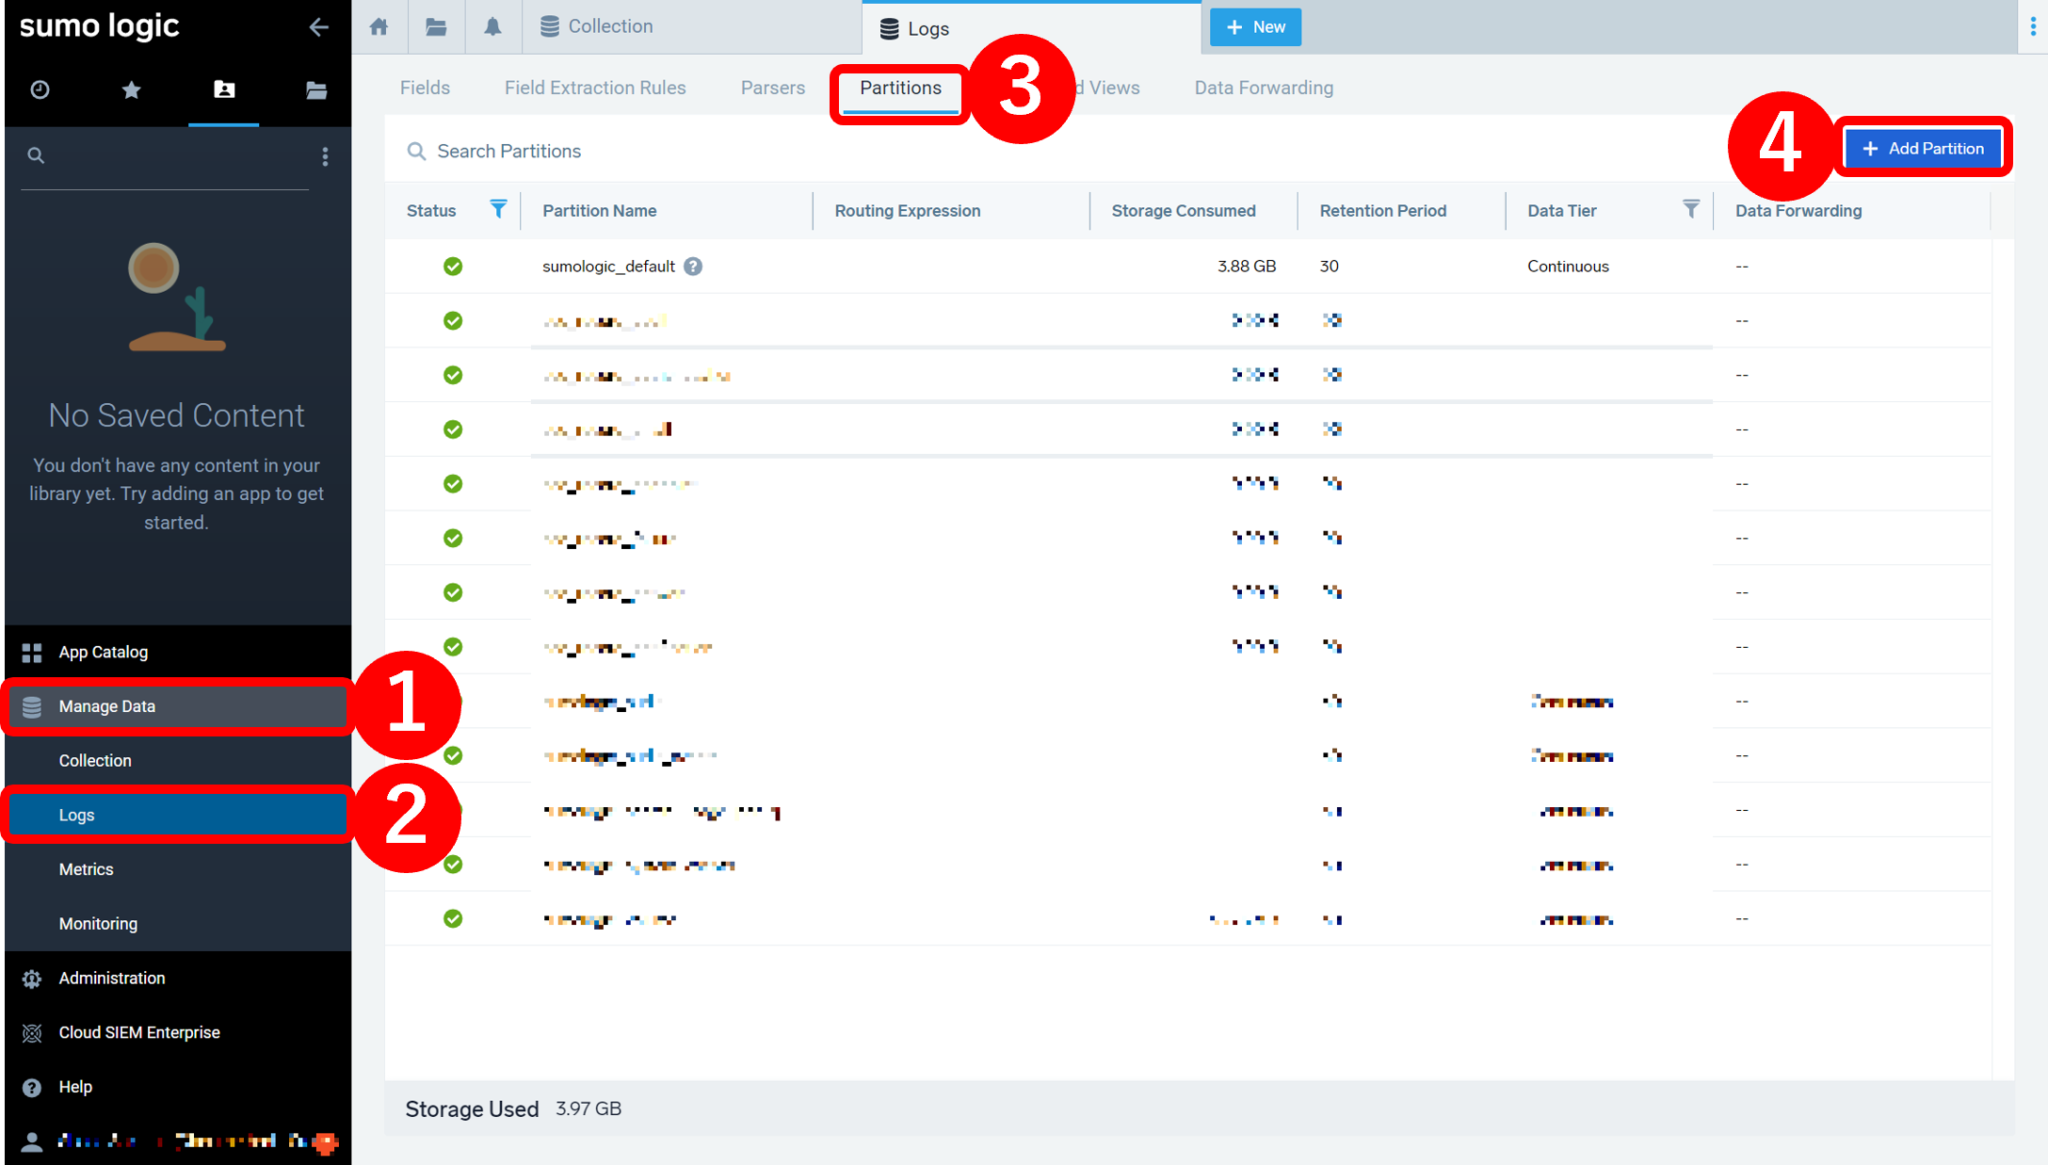Click the help icon next to sumologic_default
The width and height of the screenshot is (2048, 1165).
pos(694,266)
